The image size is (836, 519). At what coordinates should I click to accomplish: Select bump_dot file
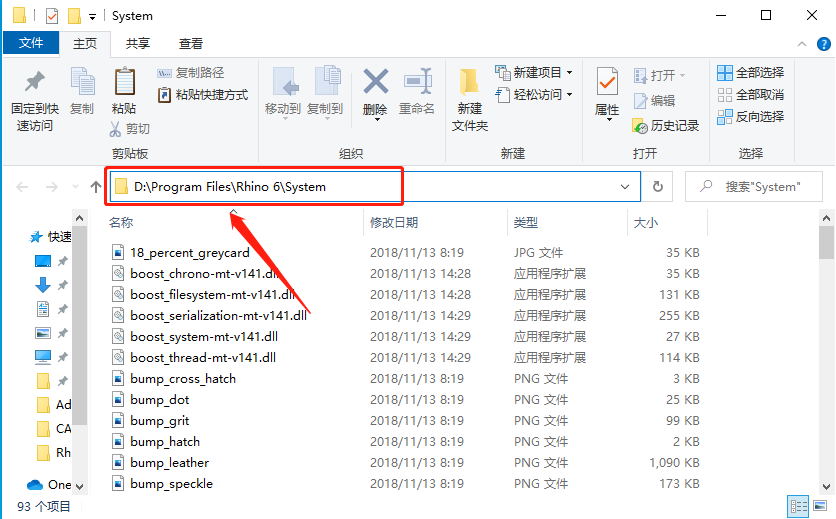[151, 400]
